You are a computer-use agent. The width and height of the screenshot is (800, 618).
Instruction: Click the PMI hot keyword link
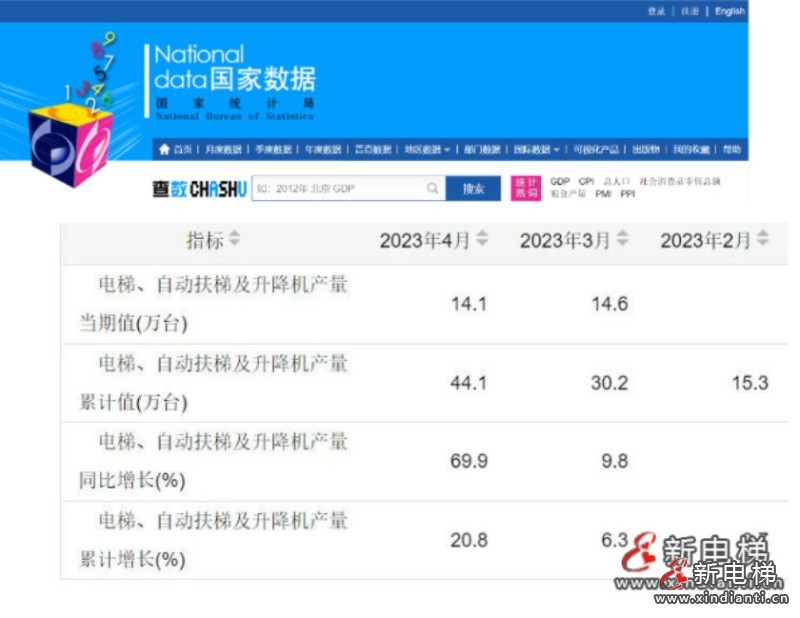pyautogui.click(x=603, y=194)
